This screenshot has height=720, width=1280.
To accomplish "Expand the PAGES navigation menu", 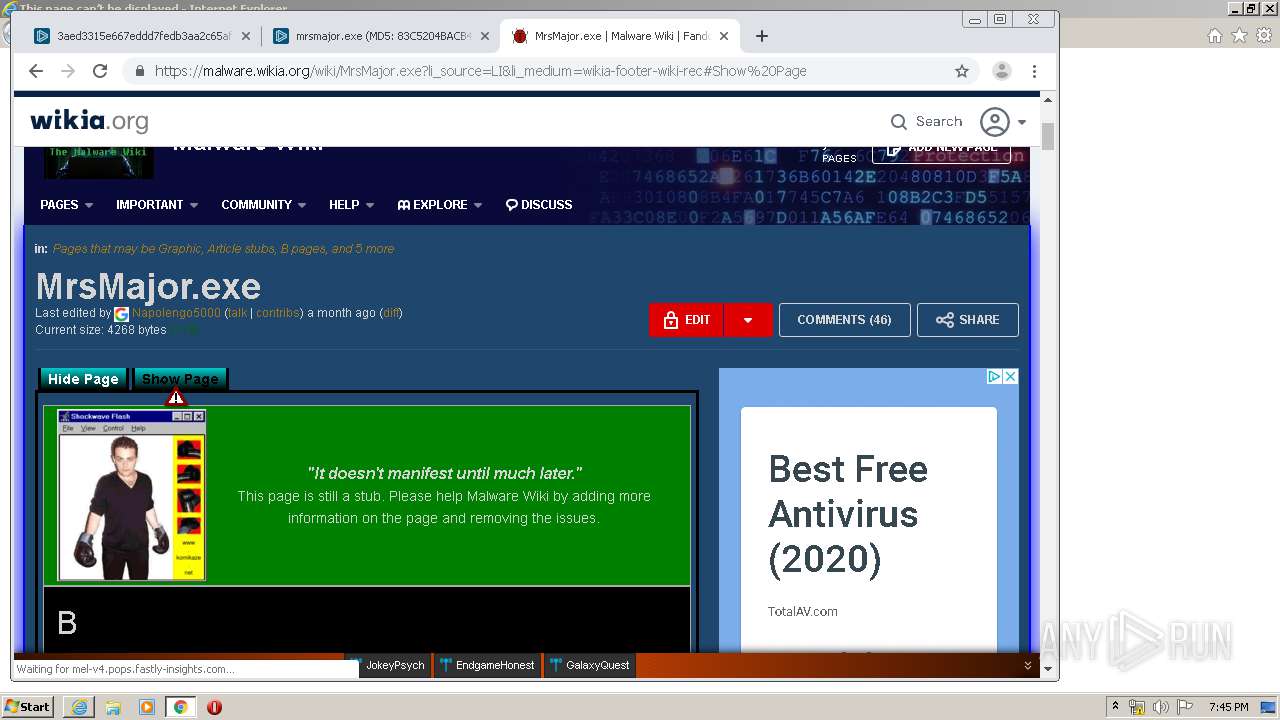I will pyautogui.click(x=66, y=204).
